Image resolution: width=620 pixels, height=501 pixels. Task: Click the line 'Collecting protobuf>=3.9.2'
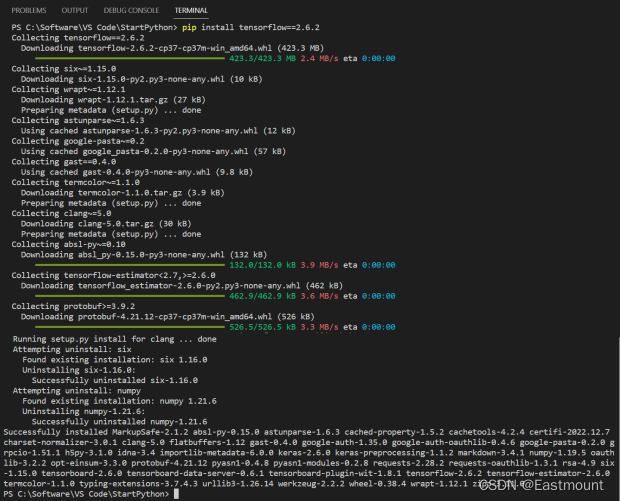pyautogui.click(x=73, y=306)
